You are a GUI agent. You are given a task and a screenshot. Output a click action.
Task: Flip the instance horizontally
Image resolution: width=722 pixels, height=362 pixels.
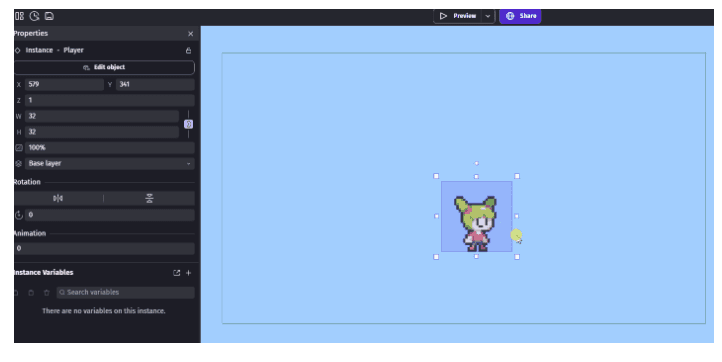pyautogui.click(x=58, y=199)
